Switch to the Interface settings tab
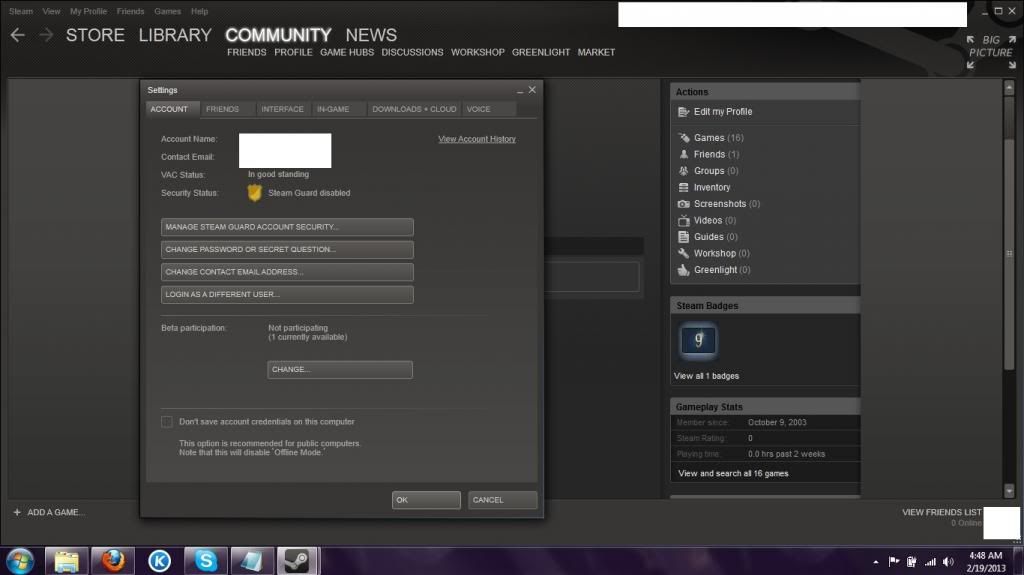The height and width of the screenshot is (575, 1024). pyautogui.click(x=283, y=109)
